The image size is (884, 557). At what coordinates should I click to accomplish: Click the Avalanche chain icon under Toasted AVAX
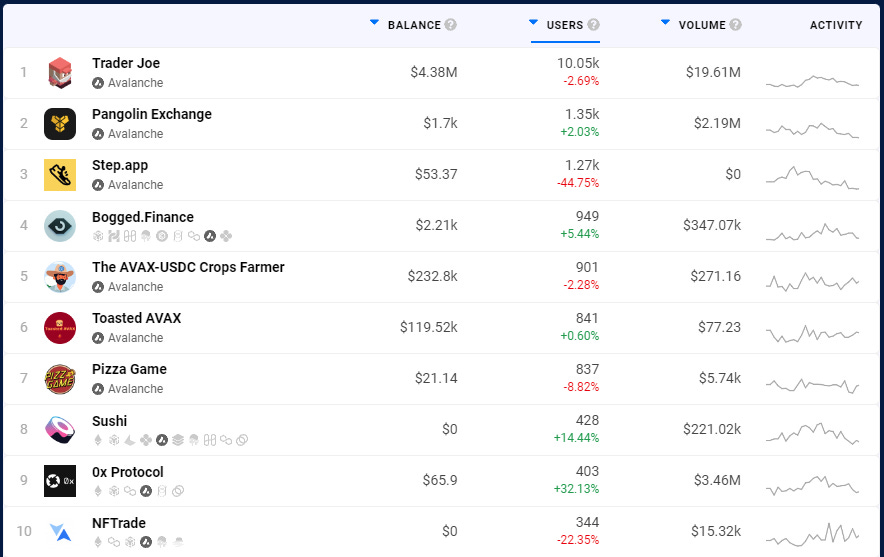tap(98, 338)
